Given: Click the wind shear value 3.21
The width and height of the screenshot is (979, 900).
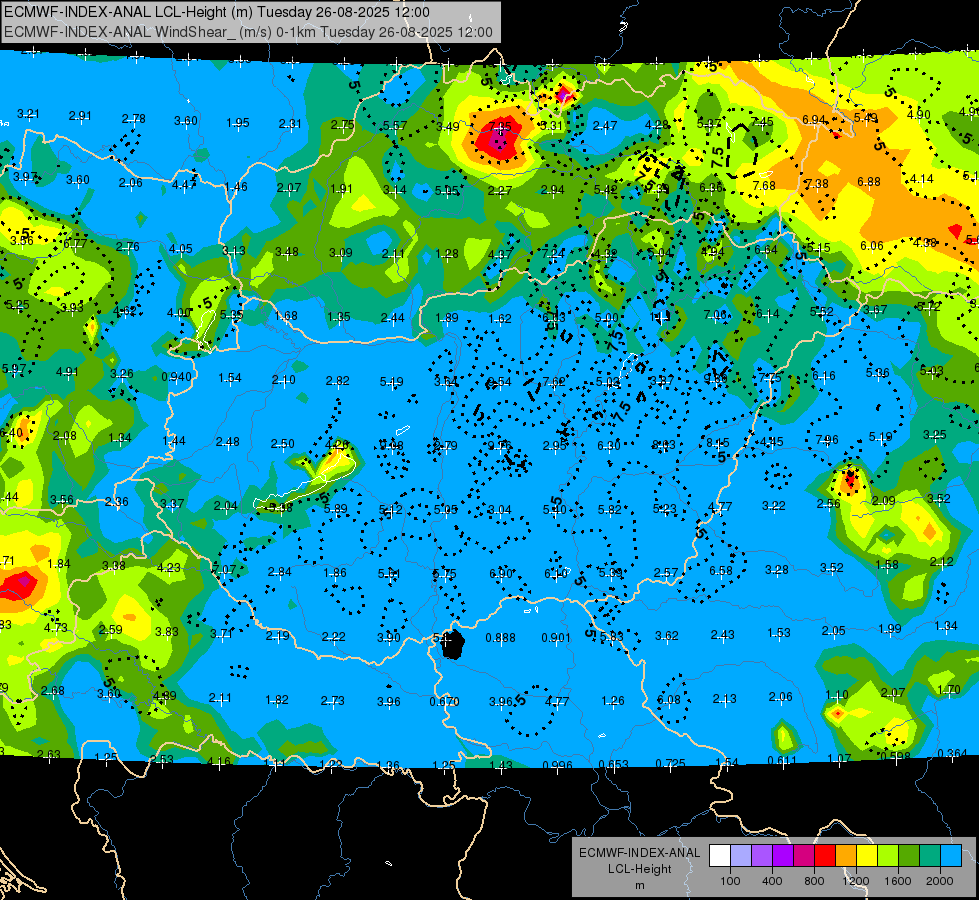Looking at the screenshot, I should [x=28, y=114].
